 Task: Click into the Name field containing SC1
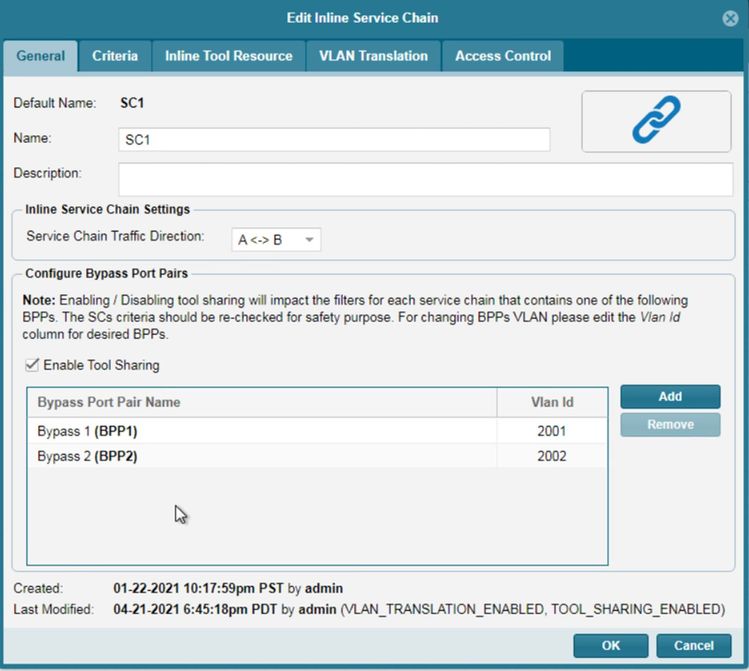coord(334,140)
